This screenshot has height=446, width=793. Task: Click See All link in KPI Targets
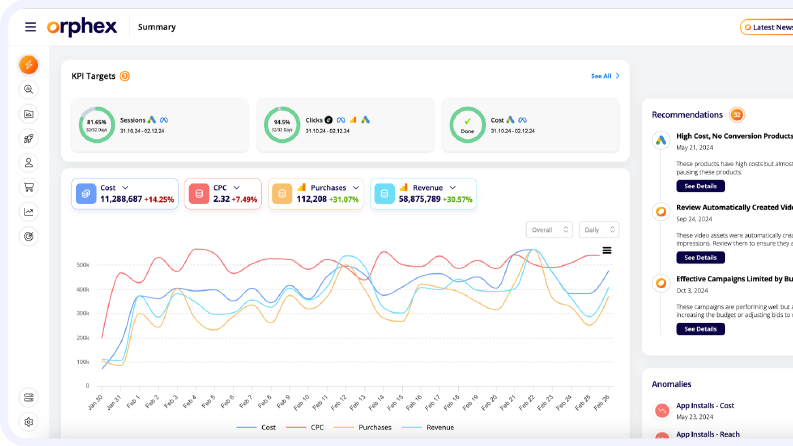605,76
